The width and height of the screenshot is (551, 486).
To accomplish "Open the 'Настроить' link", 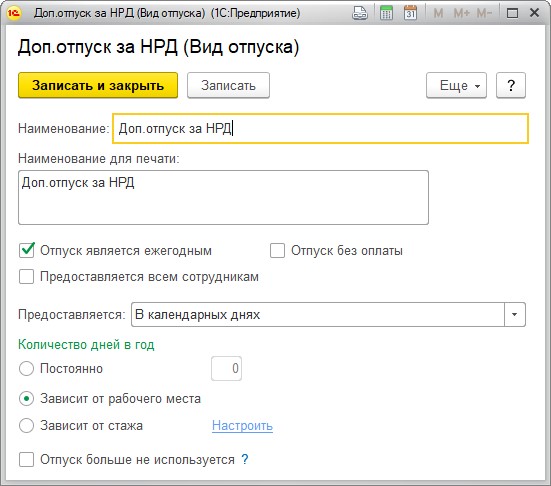I will (242, 426).
